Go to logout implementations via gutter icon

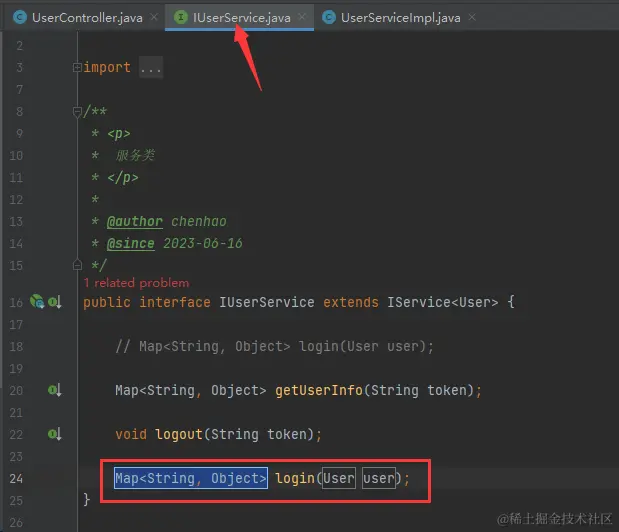tap(54, 434)
